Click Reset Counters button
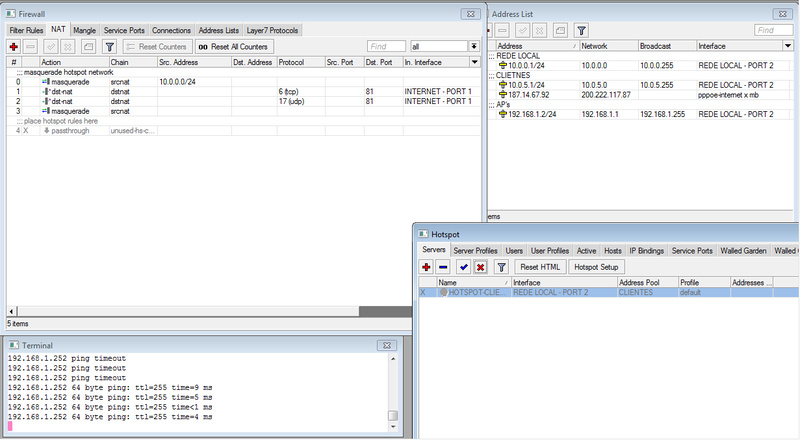 [157, 47]
